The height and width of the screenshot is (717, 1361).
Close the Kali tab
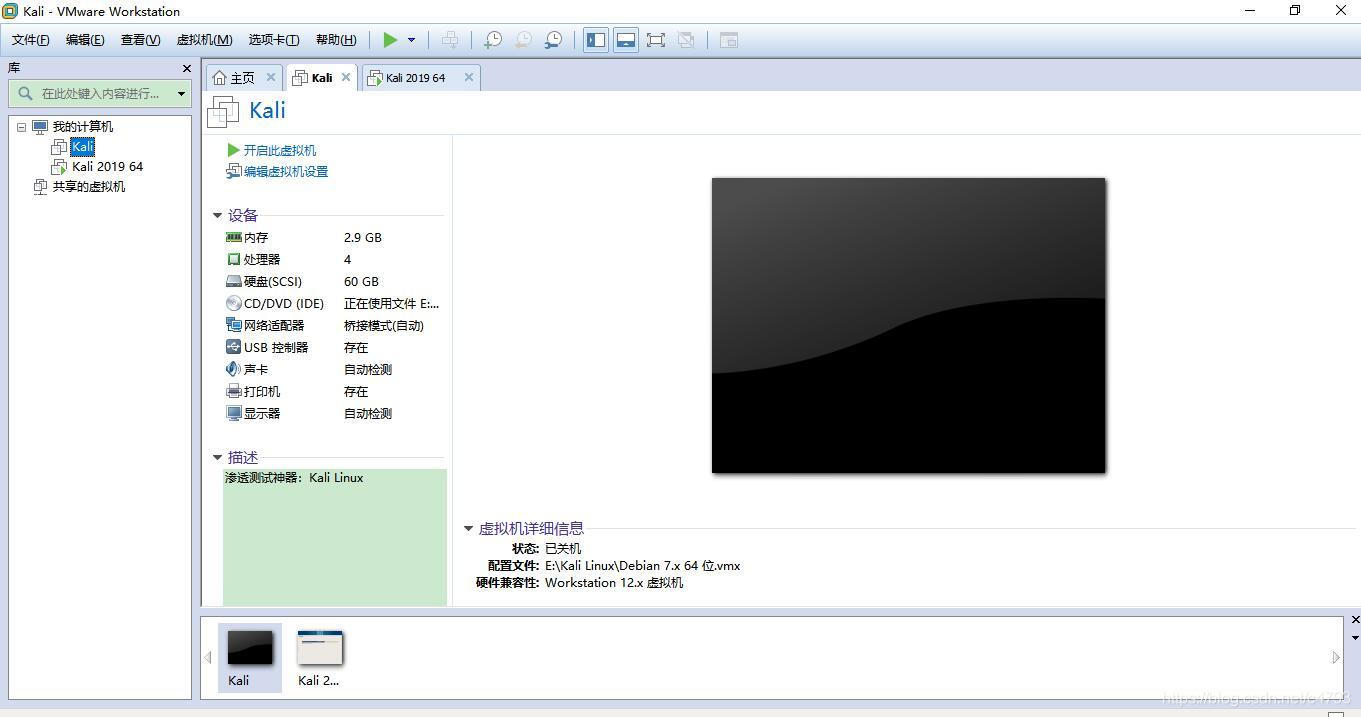pyautogui.click(x=346, y=77)
